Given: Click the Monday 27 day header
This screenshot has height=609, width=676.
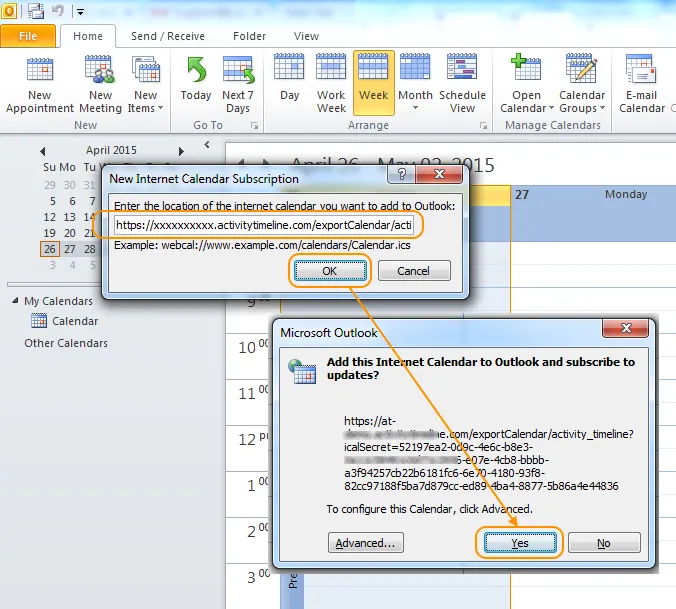Looking at the screenshot, I should 593,194.
